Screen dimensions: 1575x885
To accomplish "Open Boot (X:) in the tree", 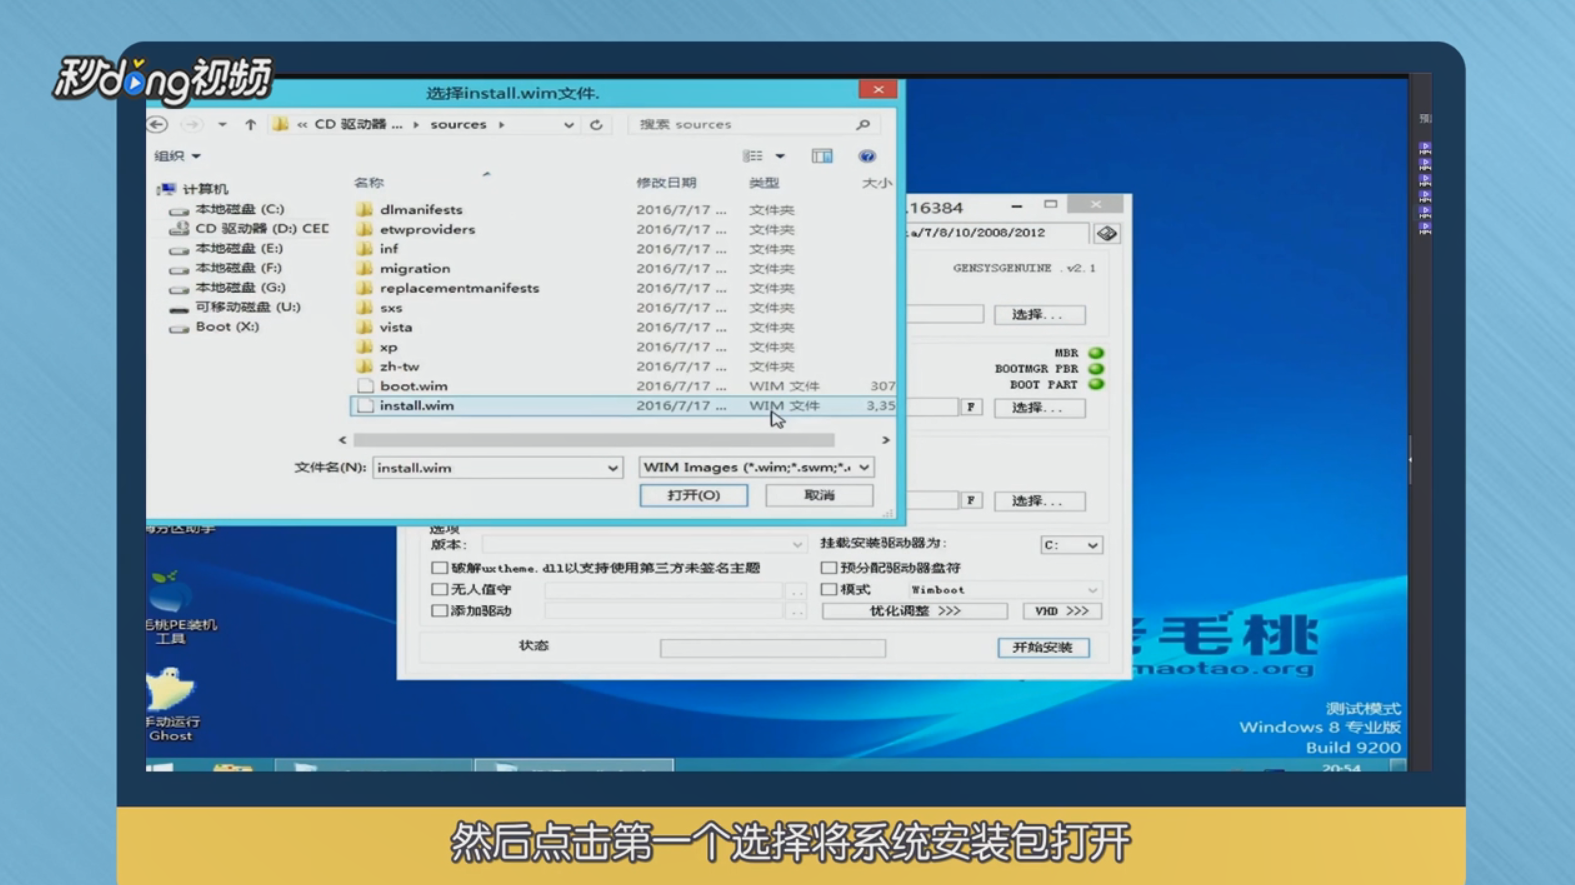I will 226,327.
